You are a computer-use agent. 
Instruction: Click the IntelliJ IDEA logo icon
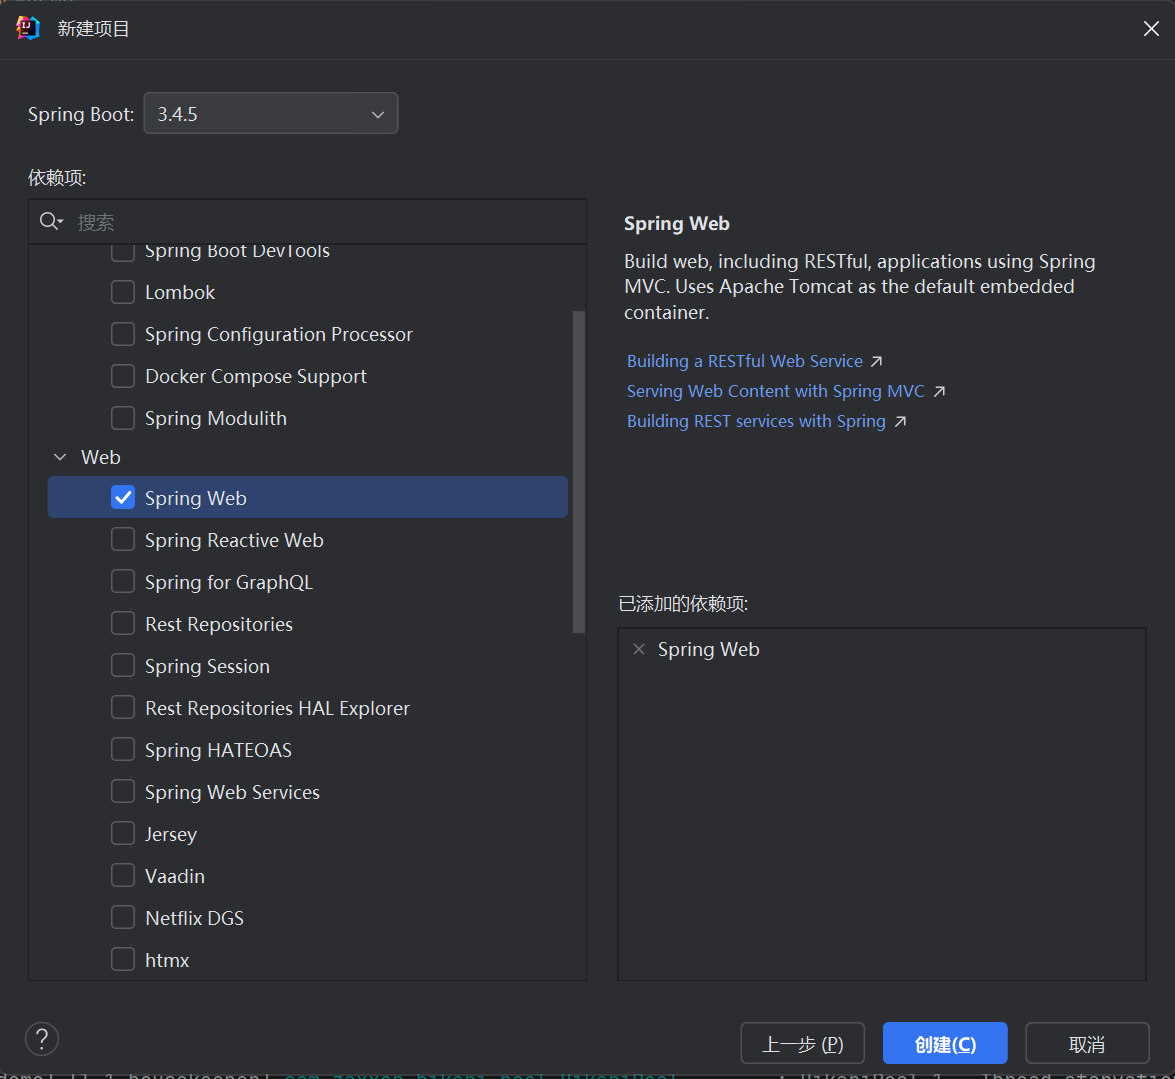28,28
